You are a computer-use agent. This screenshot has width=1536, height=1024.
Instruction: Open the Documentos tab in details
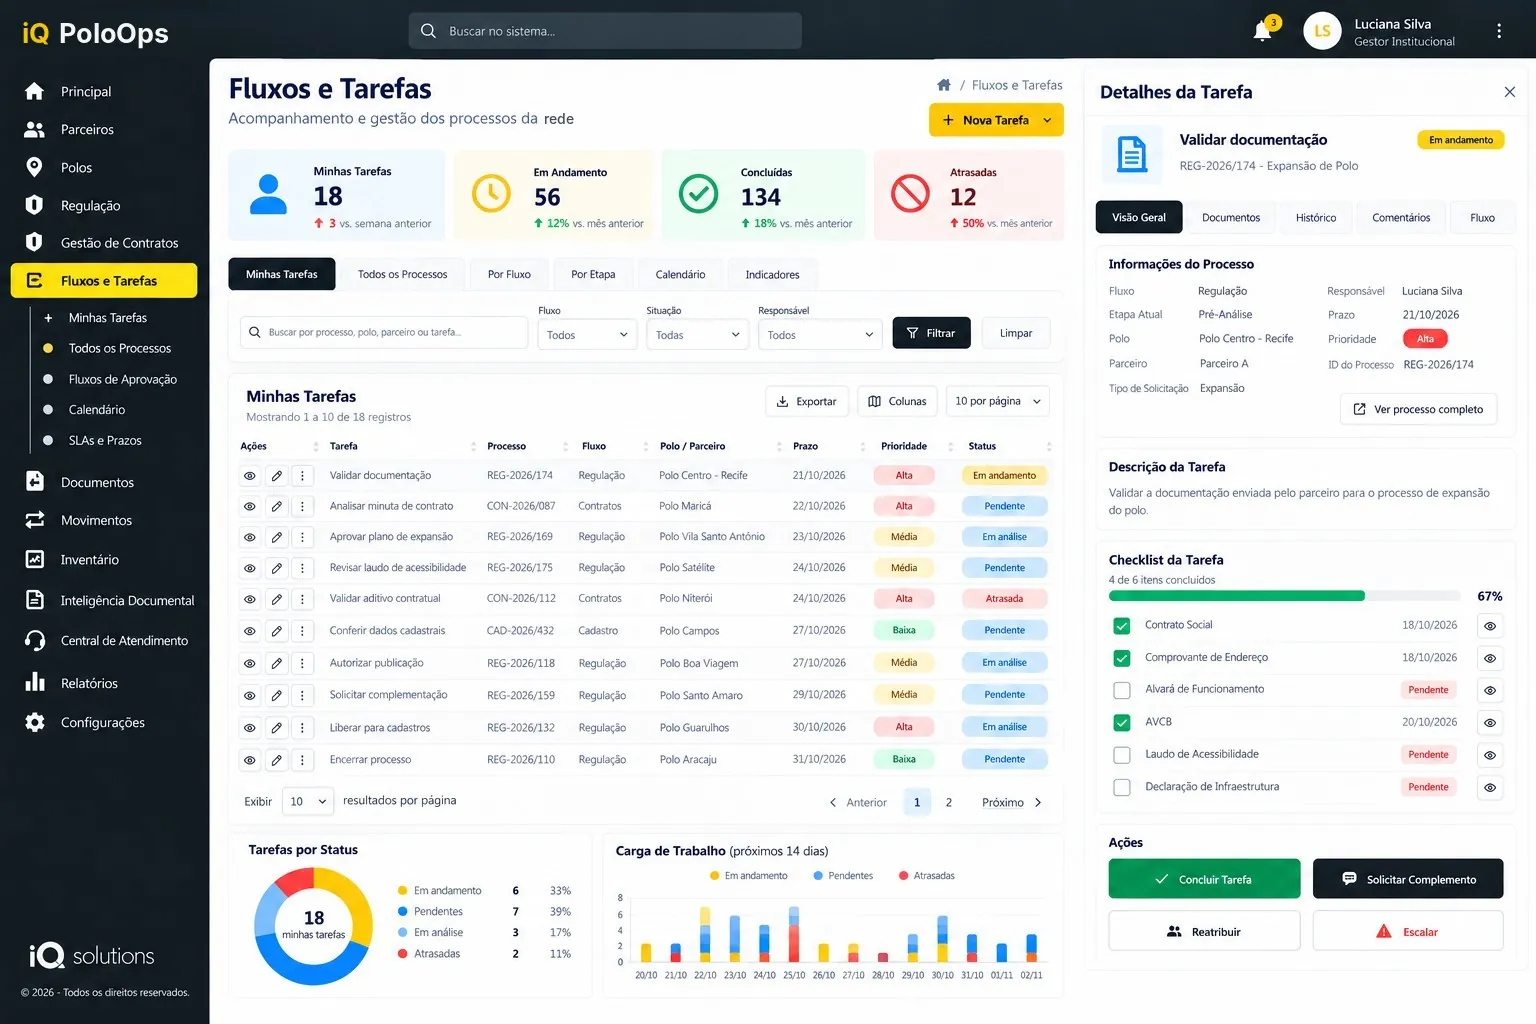coord(1231,217)
